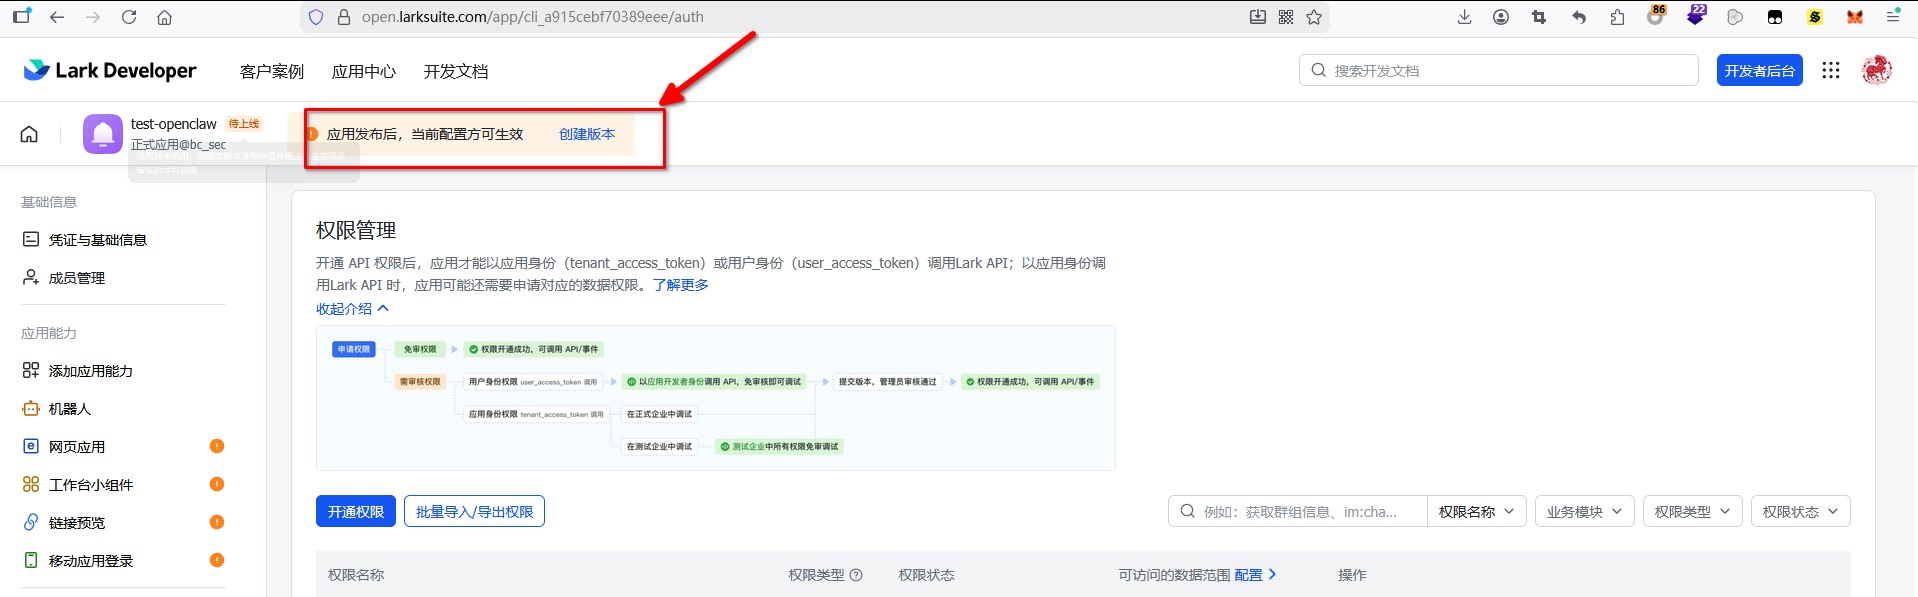Bookmark this page with star icon
1918x597 pixels.
pyautogui.click(x=1314, y=17)
